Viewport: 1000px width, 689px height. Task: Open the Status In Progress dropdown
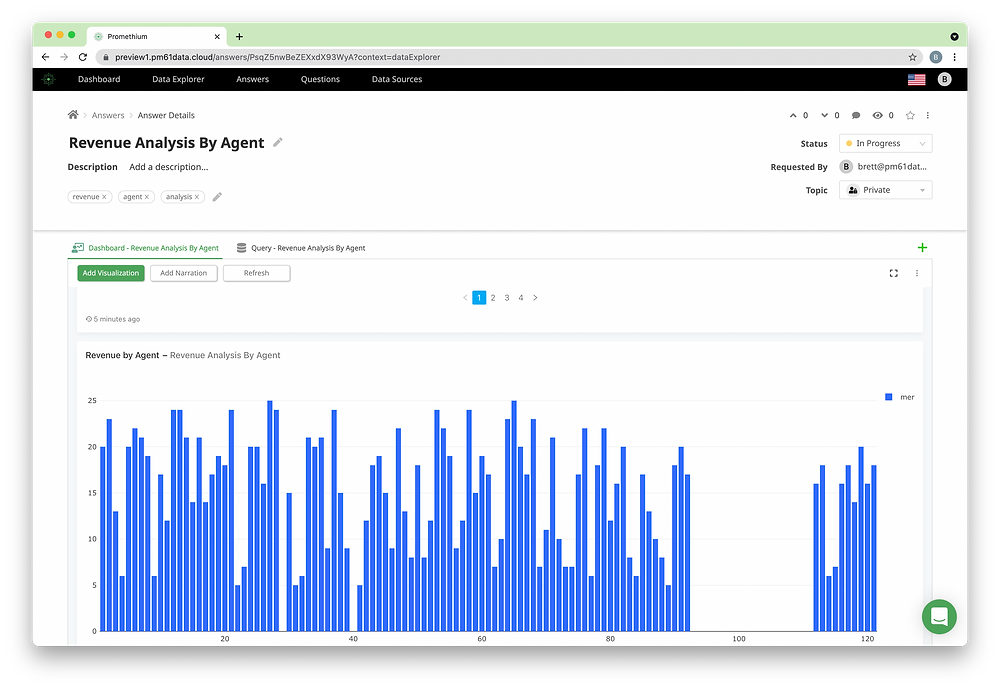pos(884,143)
